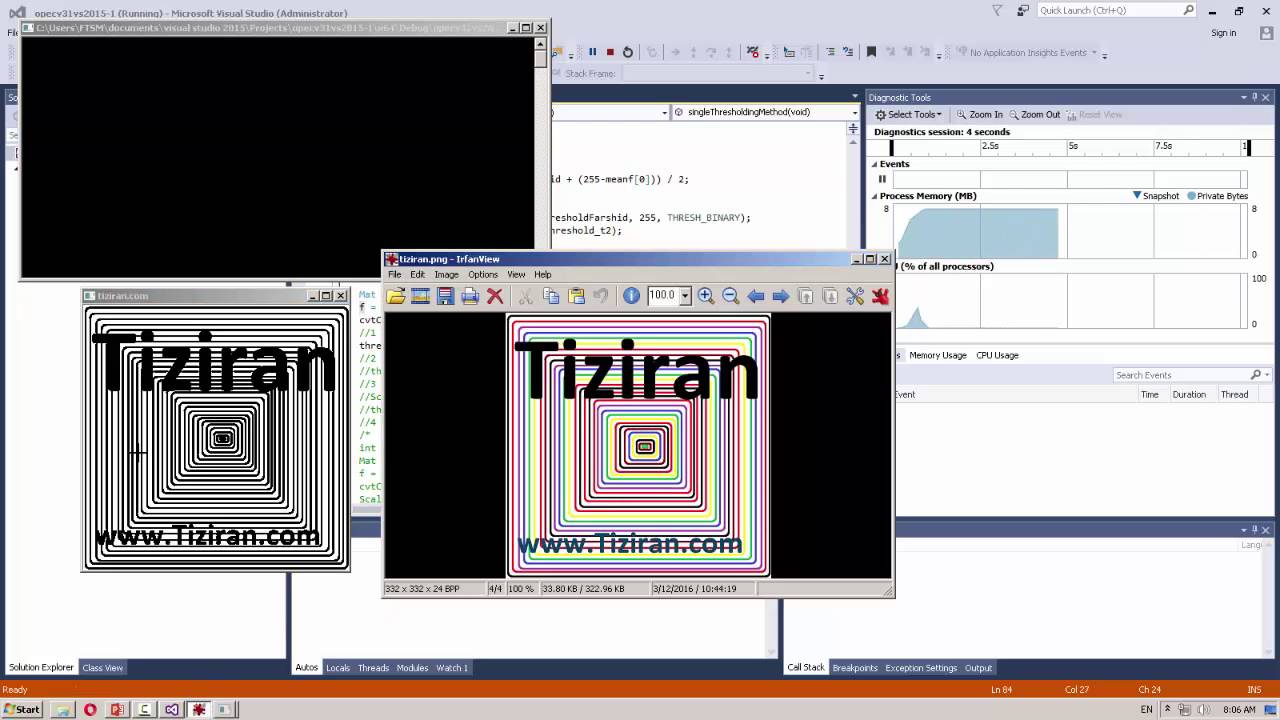Open the No Application Insights Events dropdown
Viewport: 1280px width, 720px height.
1093,53
